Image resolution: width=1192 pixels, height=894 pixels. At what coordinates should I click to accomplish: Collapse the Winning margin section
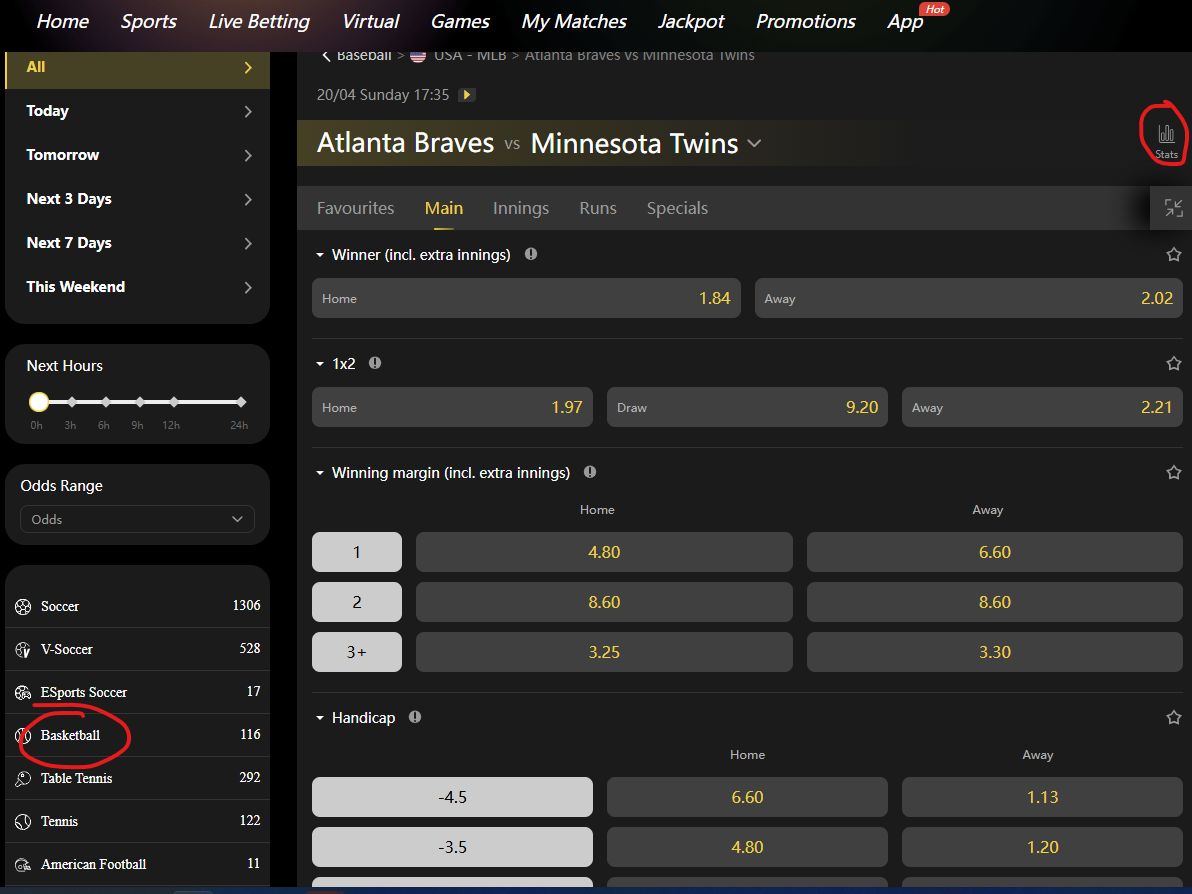coord(320,473)
